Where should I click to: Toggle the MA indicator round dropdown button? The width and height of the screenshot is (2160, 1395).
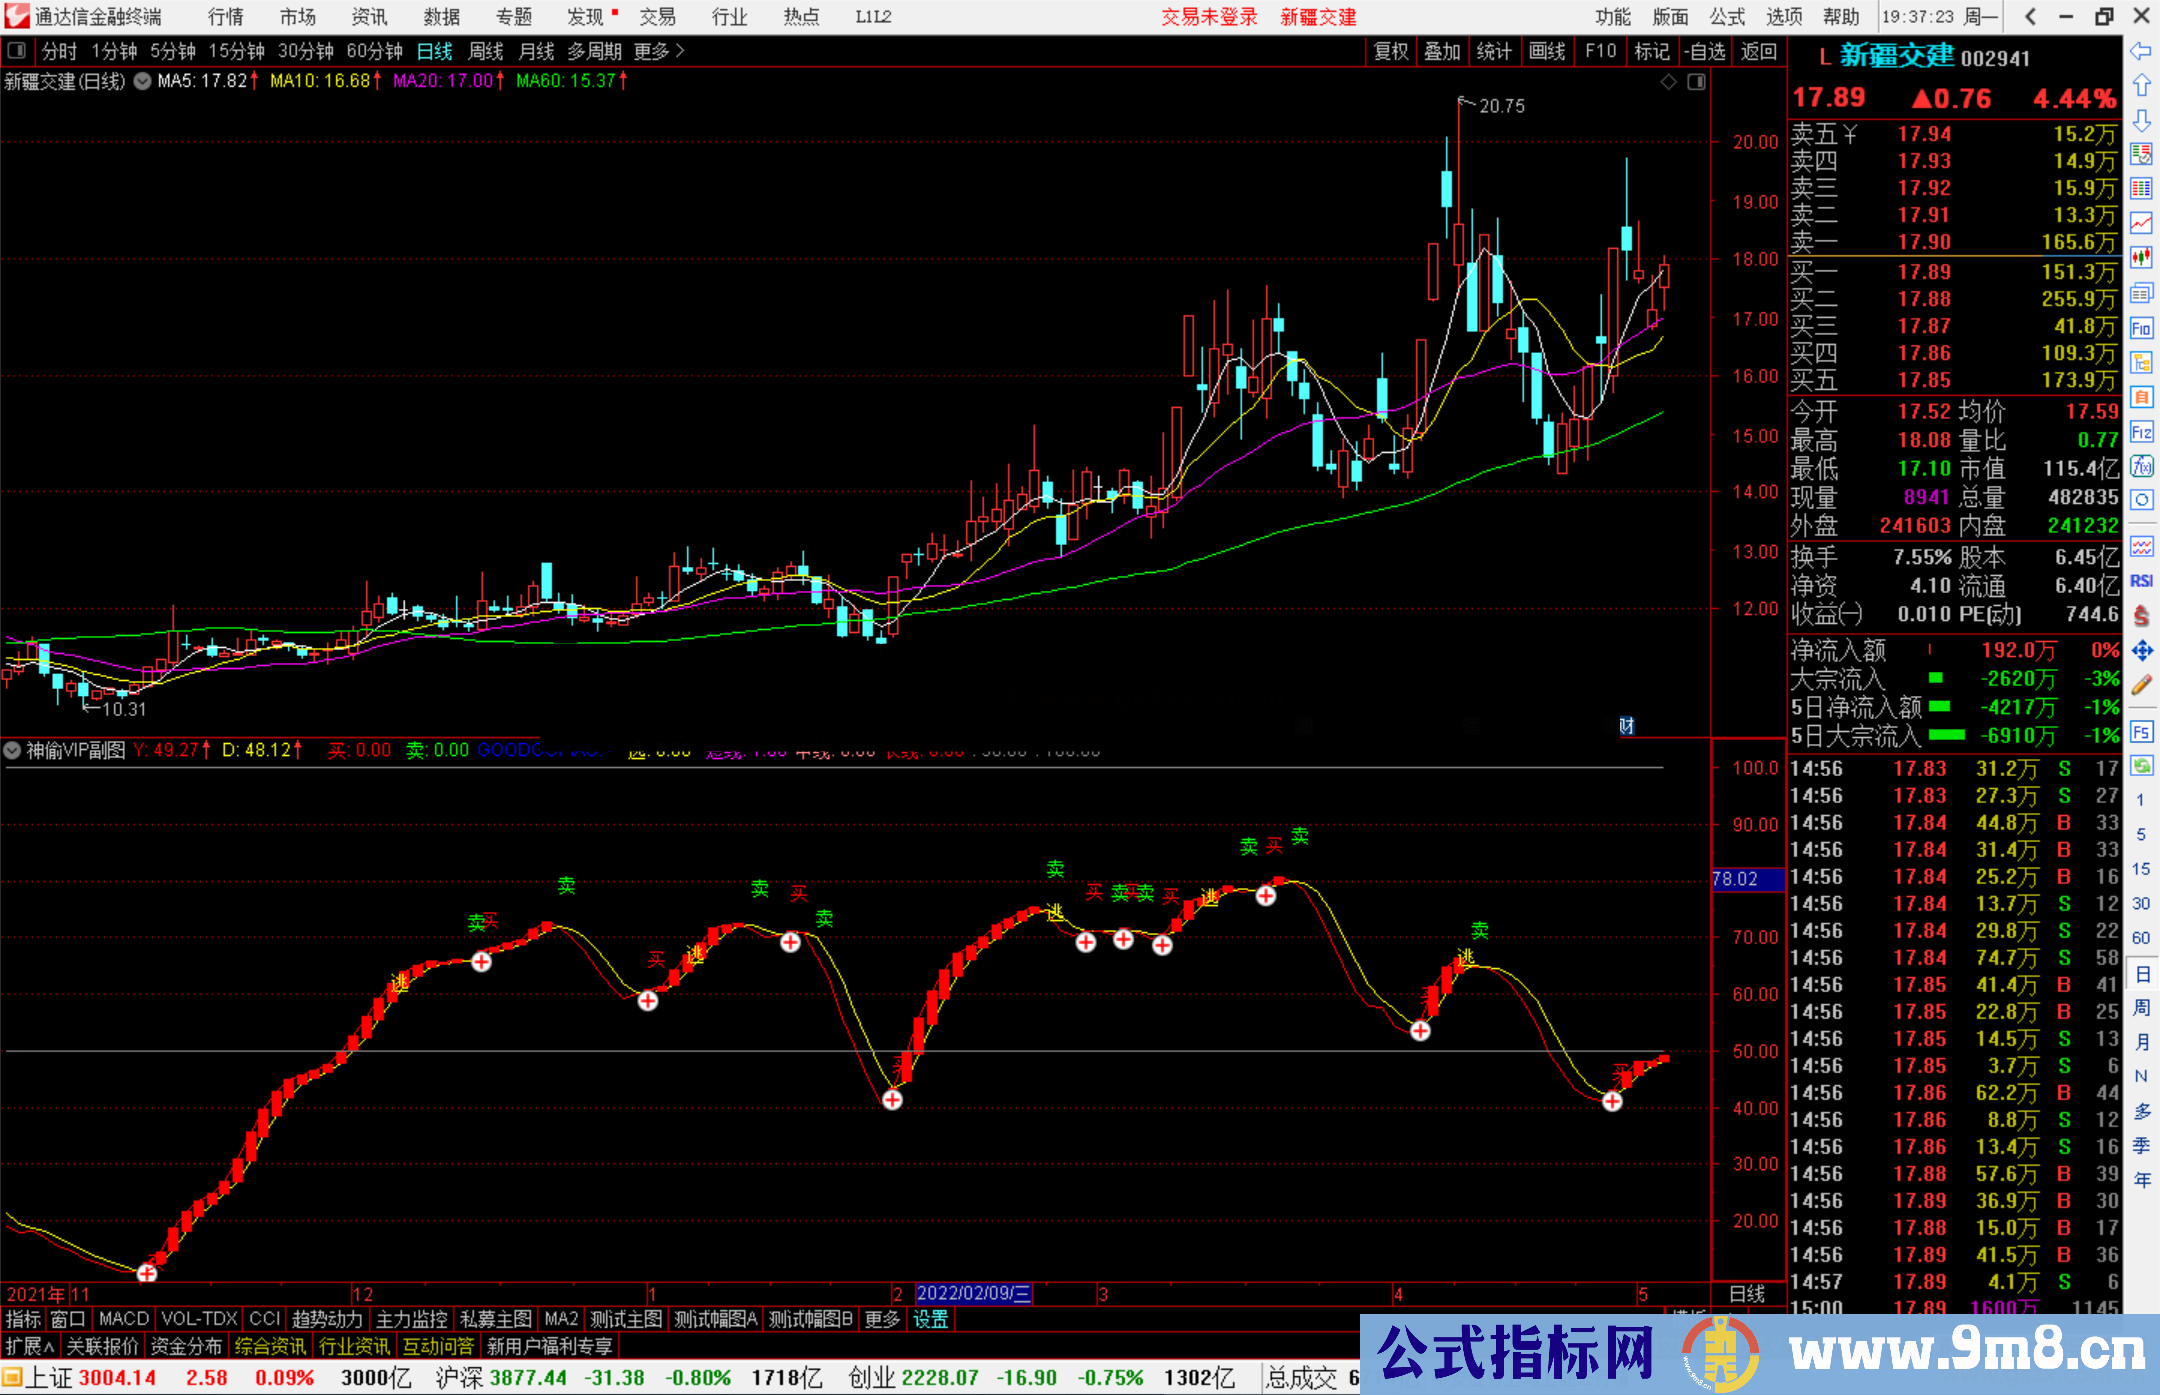[142, 81]
